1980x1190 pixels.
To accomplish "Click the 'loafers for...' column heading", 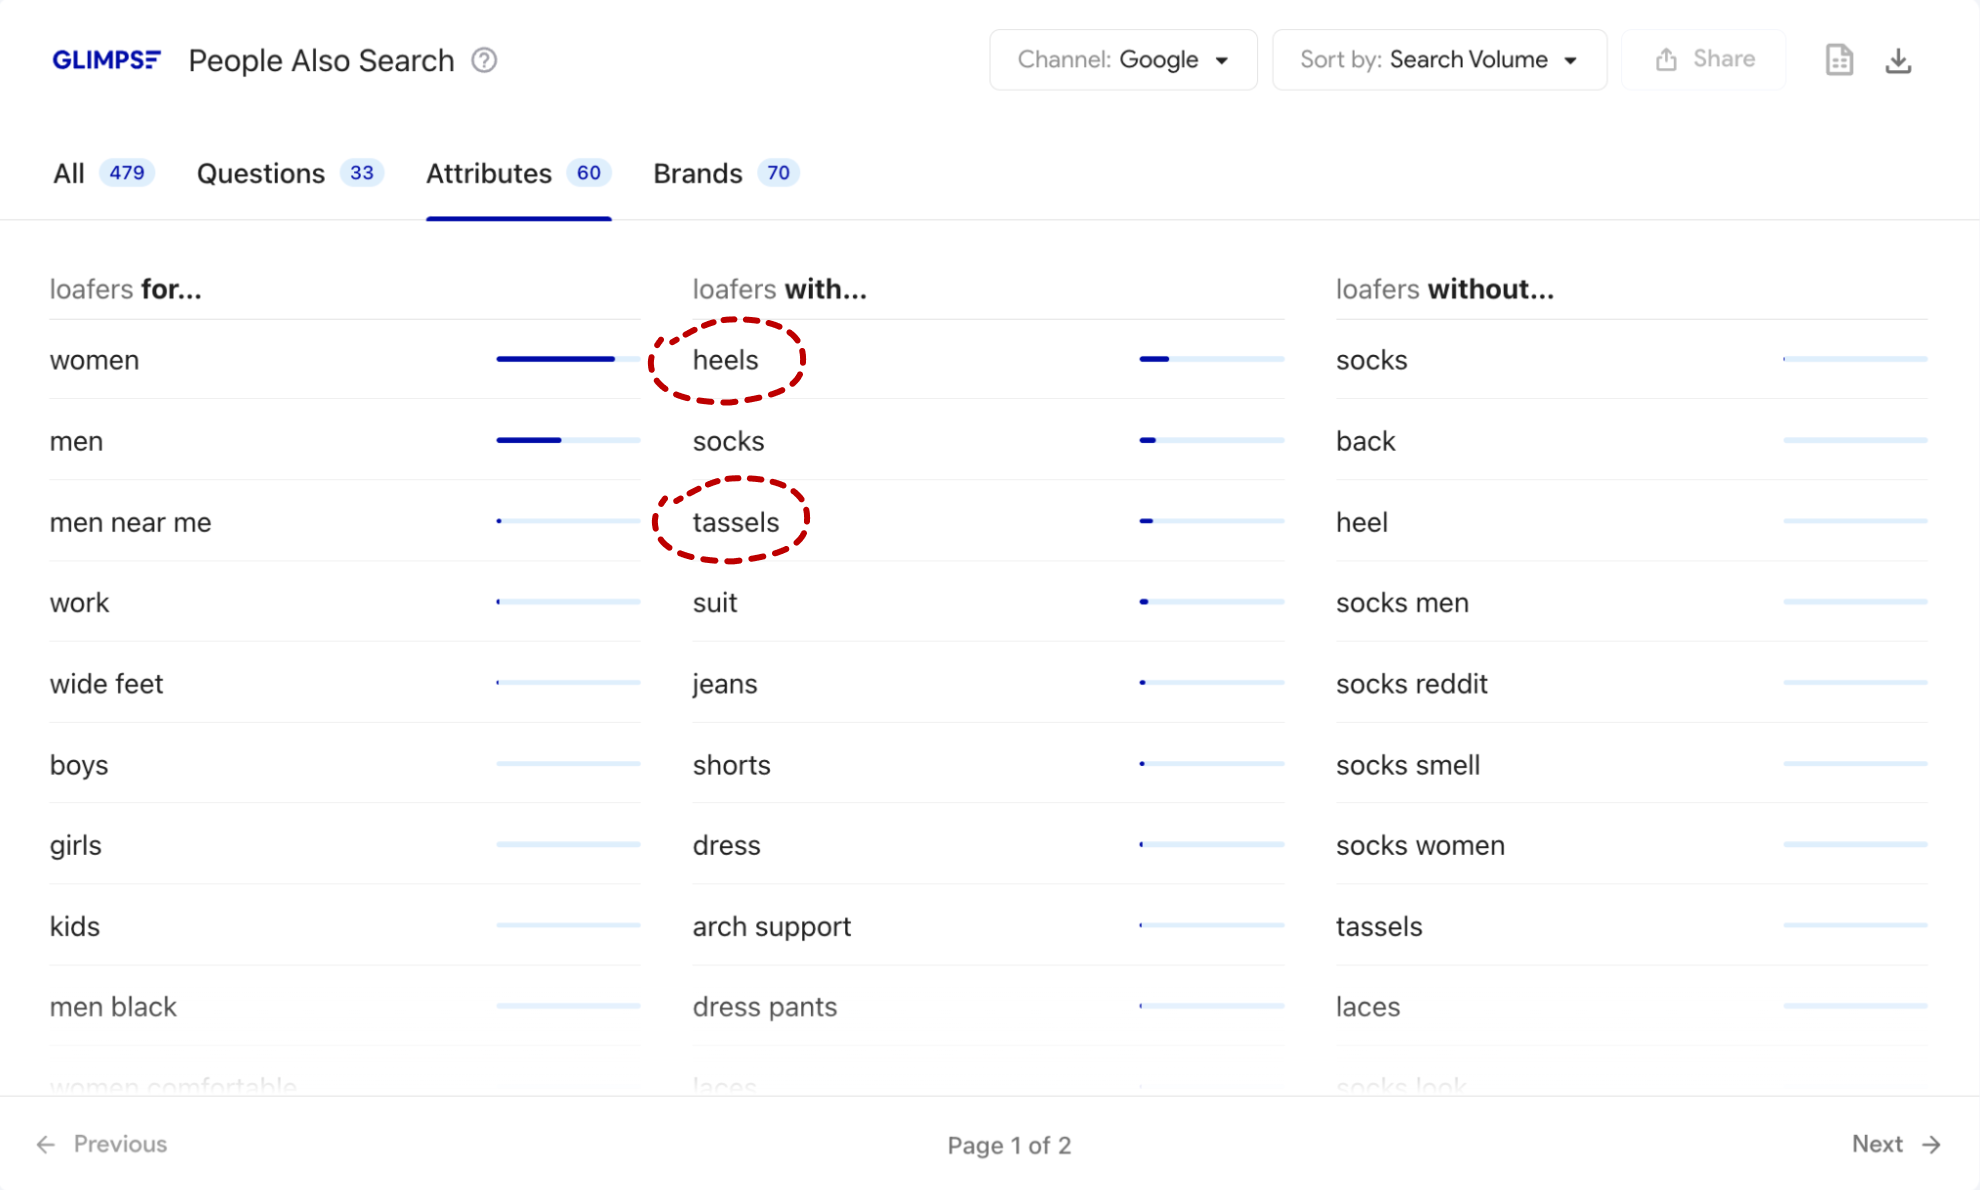I will pyautogui.click(x=126, y=289).
